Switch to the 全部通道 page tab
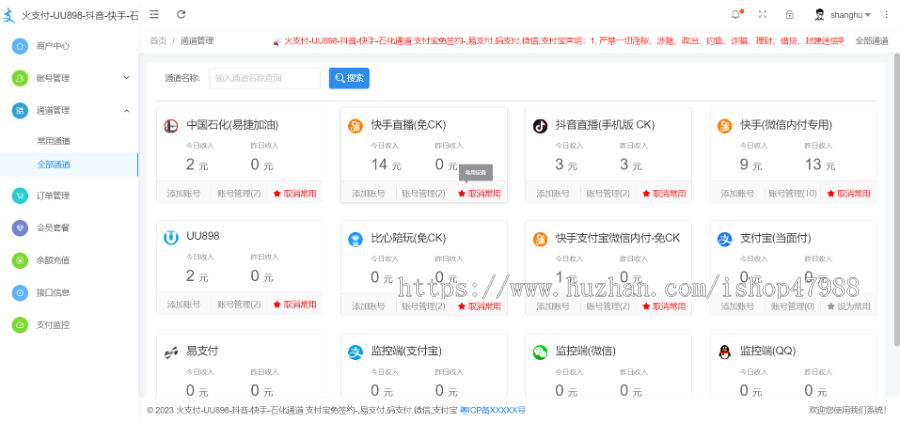This screenshot has height=423, width=900. pos(871,41)
